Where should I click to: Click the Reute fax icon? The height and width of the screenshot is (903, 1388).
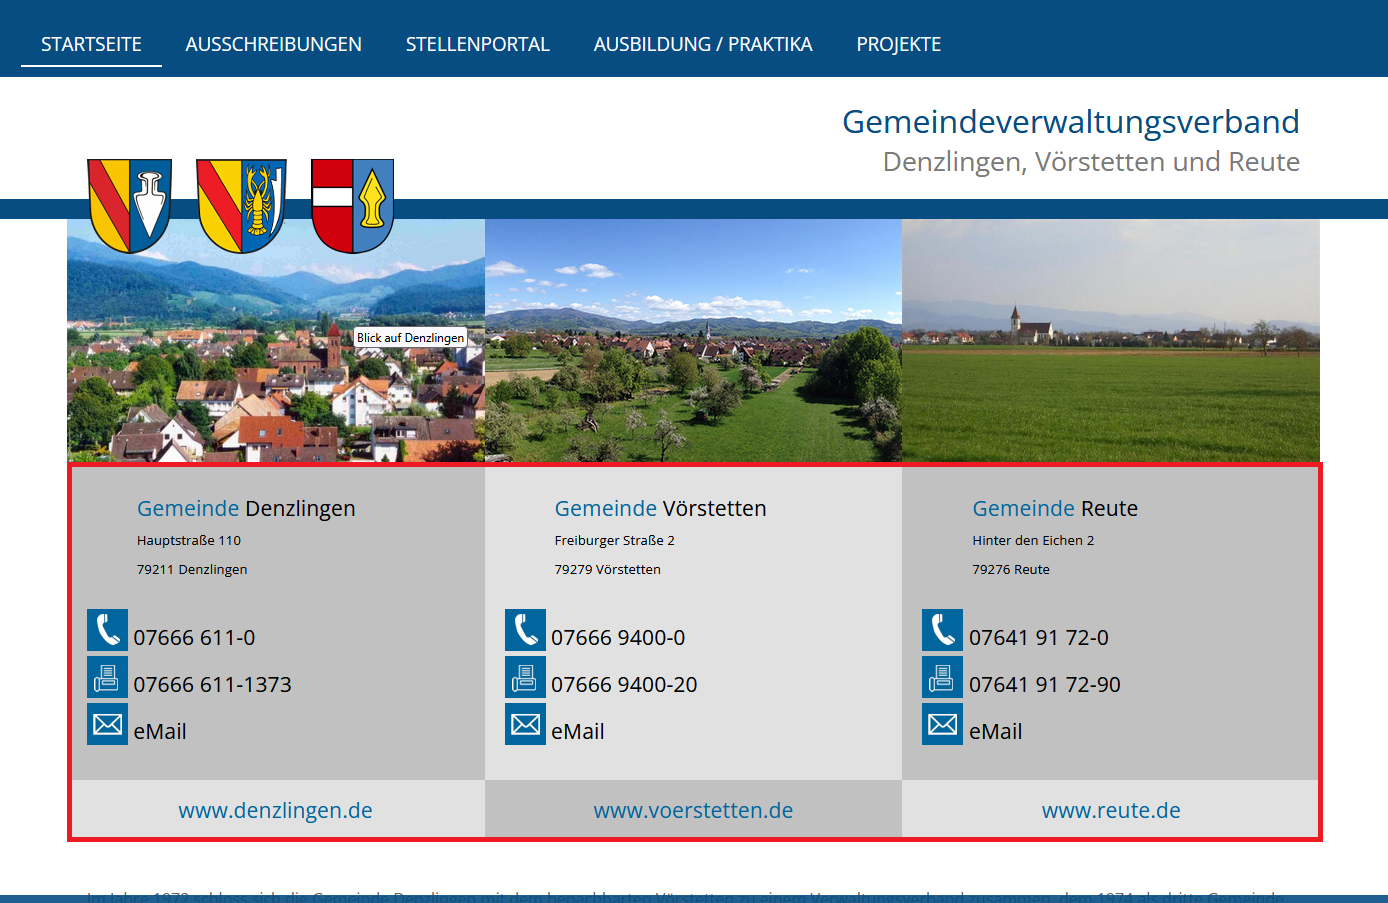click(942, 677)
